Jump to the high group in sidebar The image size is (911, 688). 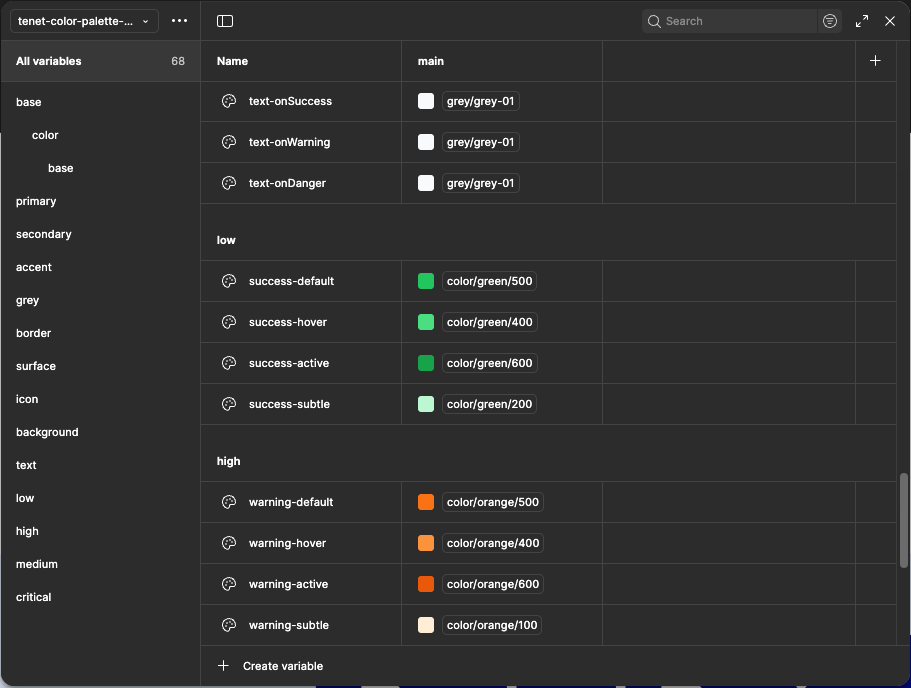coord(27,532)
